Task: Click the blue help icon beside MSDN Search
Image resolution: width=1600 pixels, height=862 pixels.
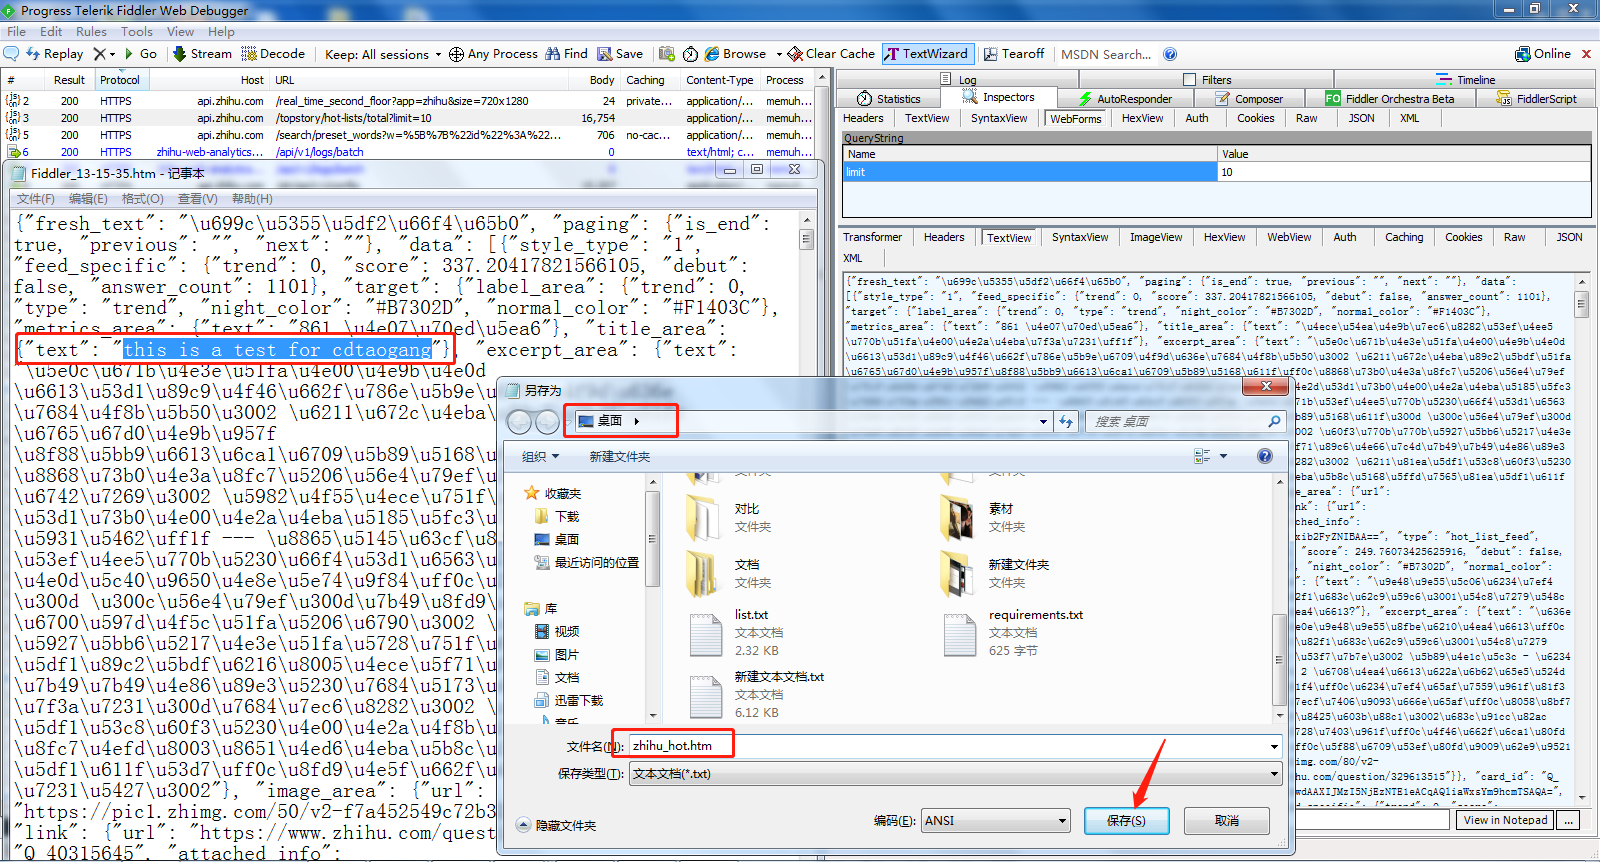Action: tap(1170, 54)
